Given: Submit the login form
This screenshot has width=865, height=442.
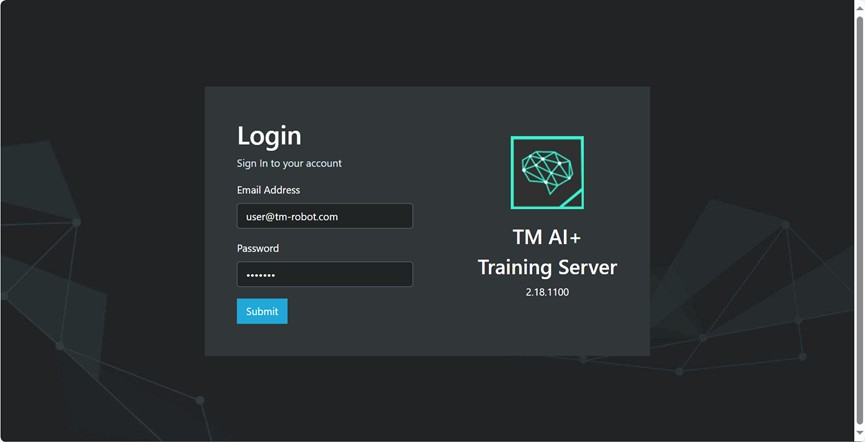Looking at the screenshot, I should click(262, 311).
